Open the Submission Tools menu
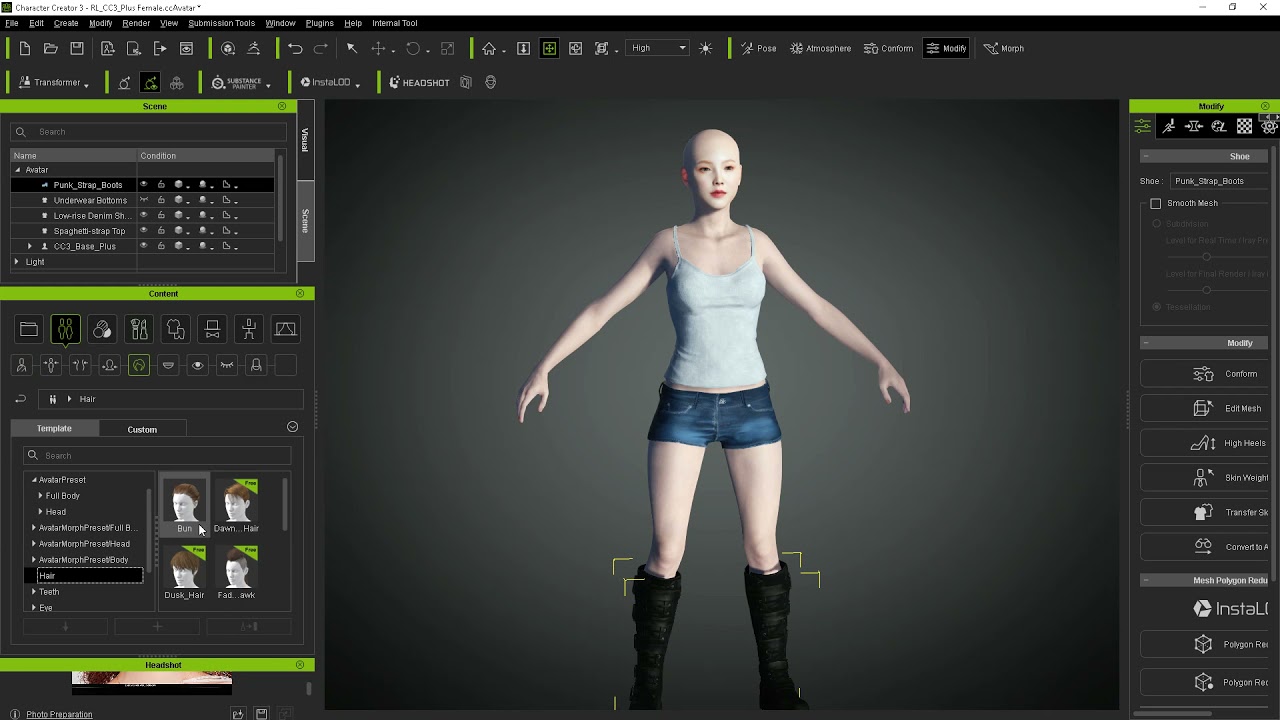This screenshot has width=1280, height=720. click(221, 23)
